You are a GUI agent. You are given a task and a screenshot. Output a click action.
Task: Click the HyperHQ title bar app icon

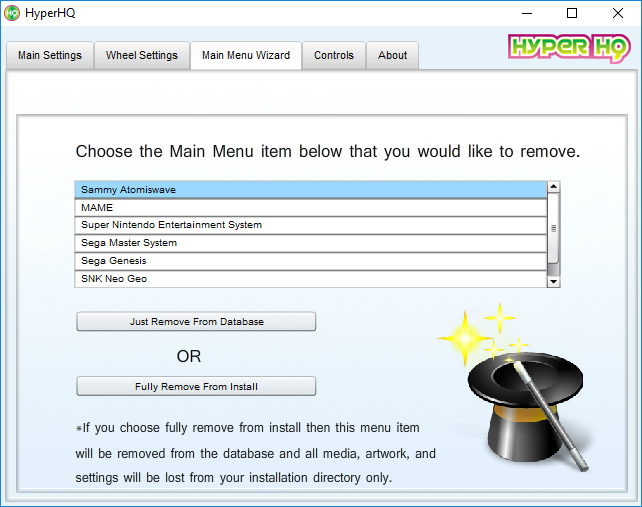(12, 13)
